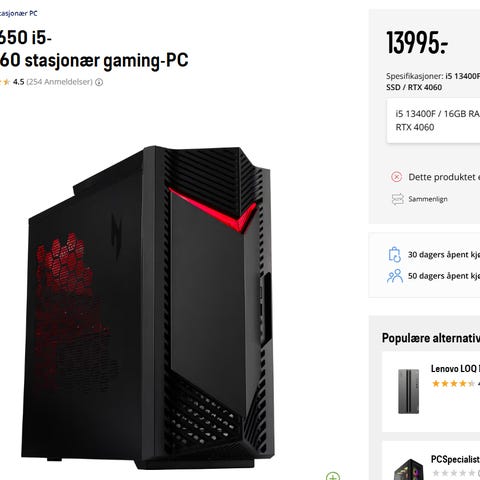
Task: Click the 50 dagers members people icon
Action: (x=395, y=276)
